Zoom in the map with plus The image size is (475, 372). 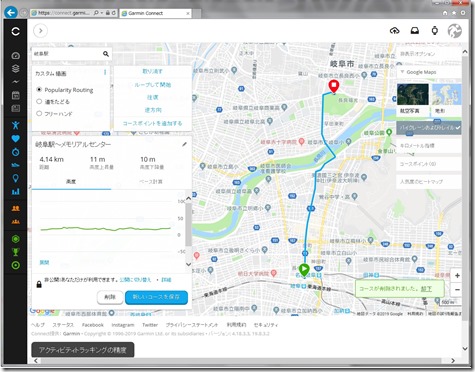[457, 276]
